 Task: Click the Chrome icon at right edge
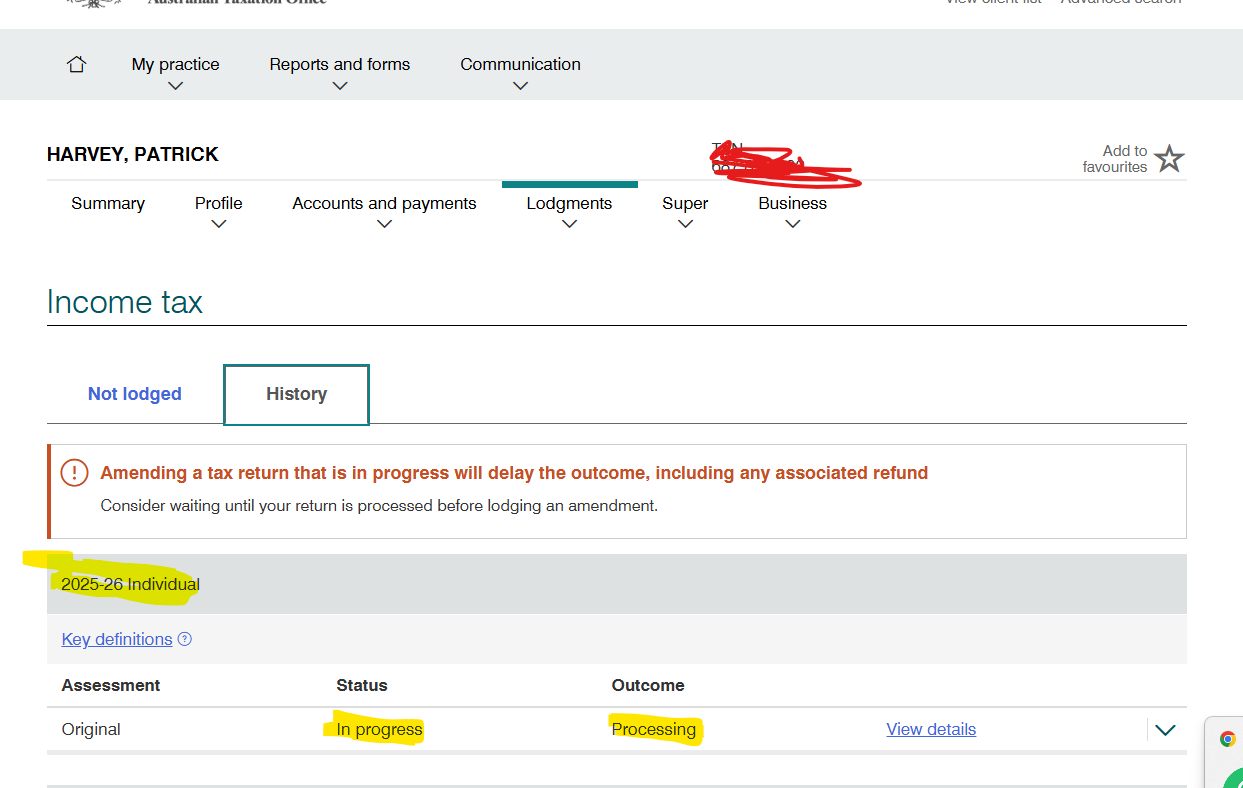(x=1228, y=739)
